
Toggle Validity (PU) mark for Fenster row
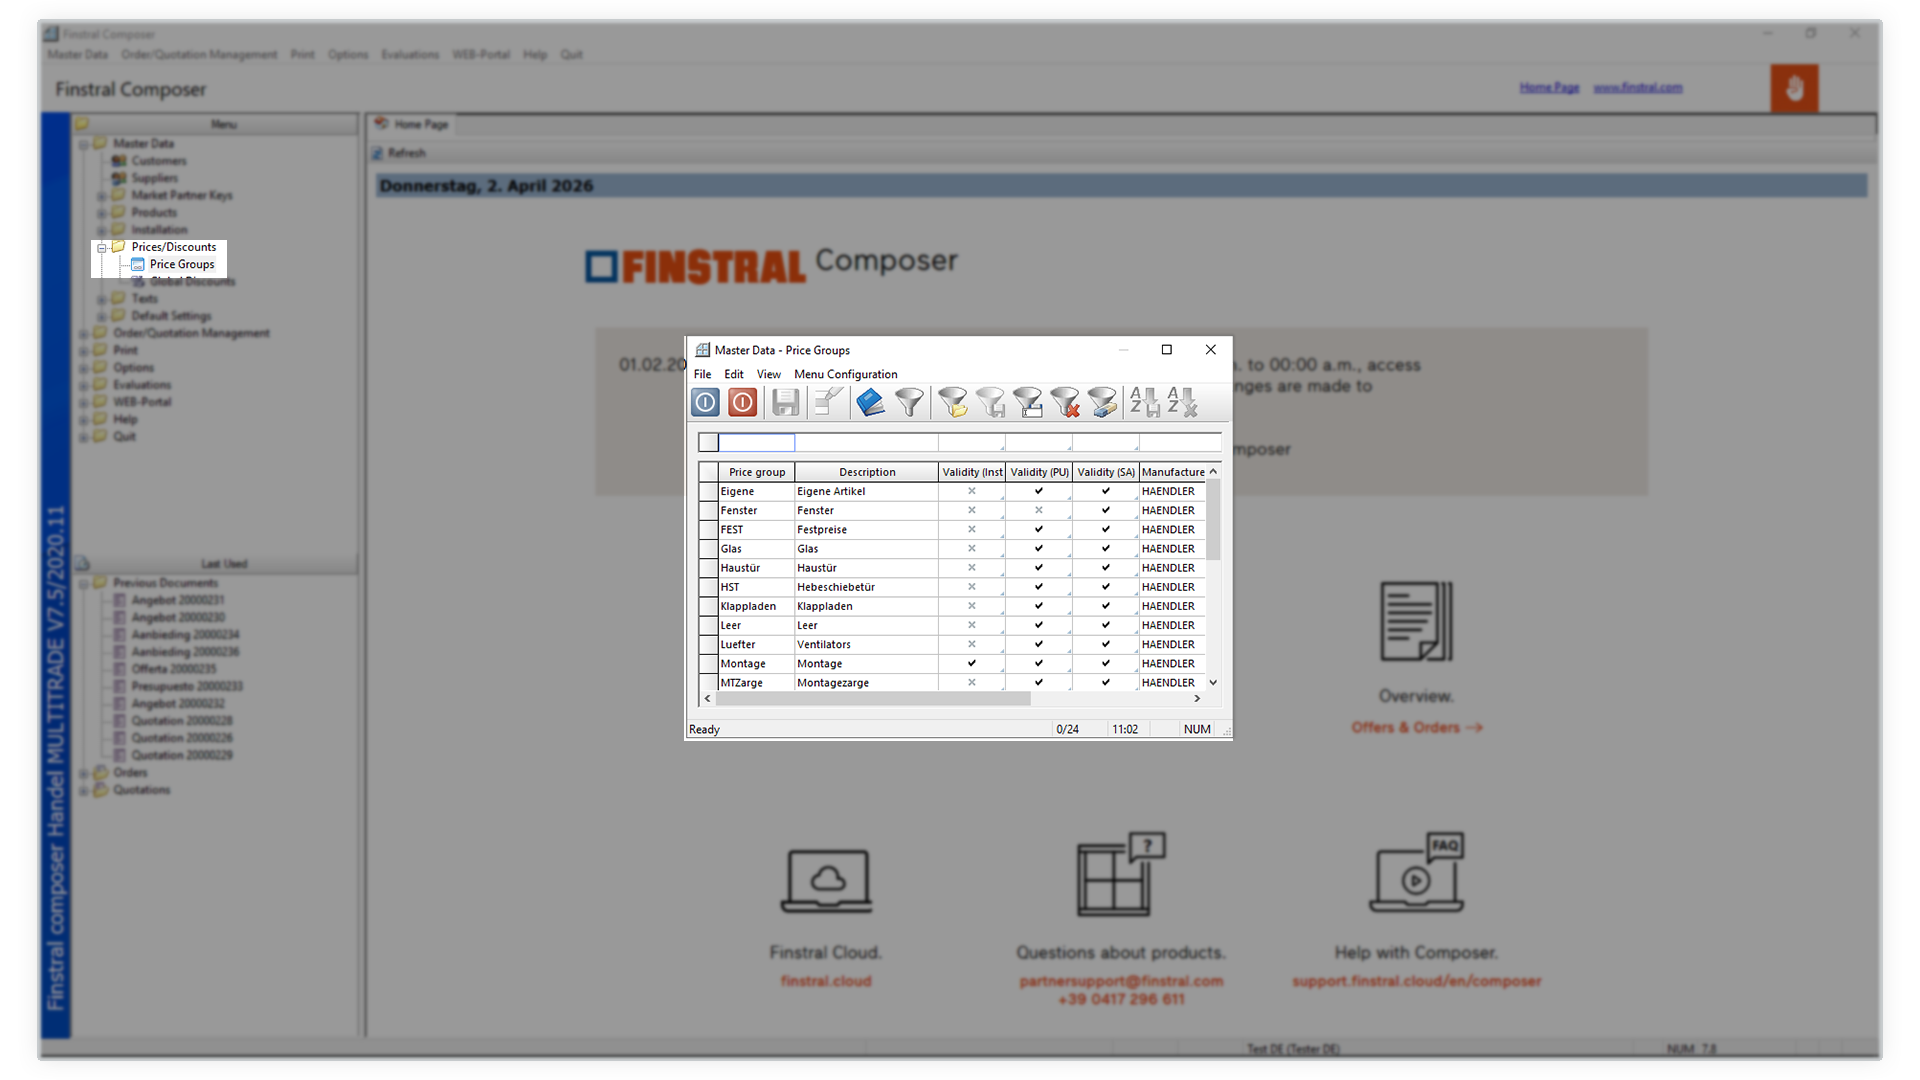[x=1038, y=510]
